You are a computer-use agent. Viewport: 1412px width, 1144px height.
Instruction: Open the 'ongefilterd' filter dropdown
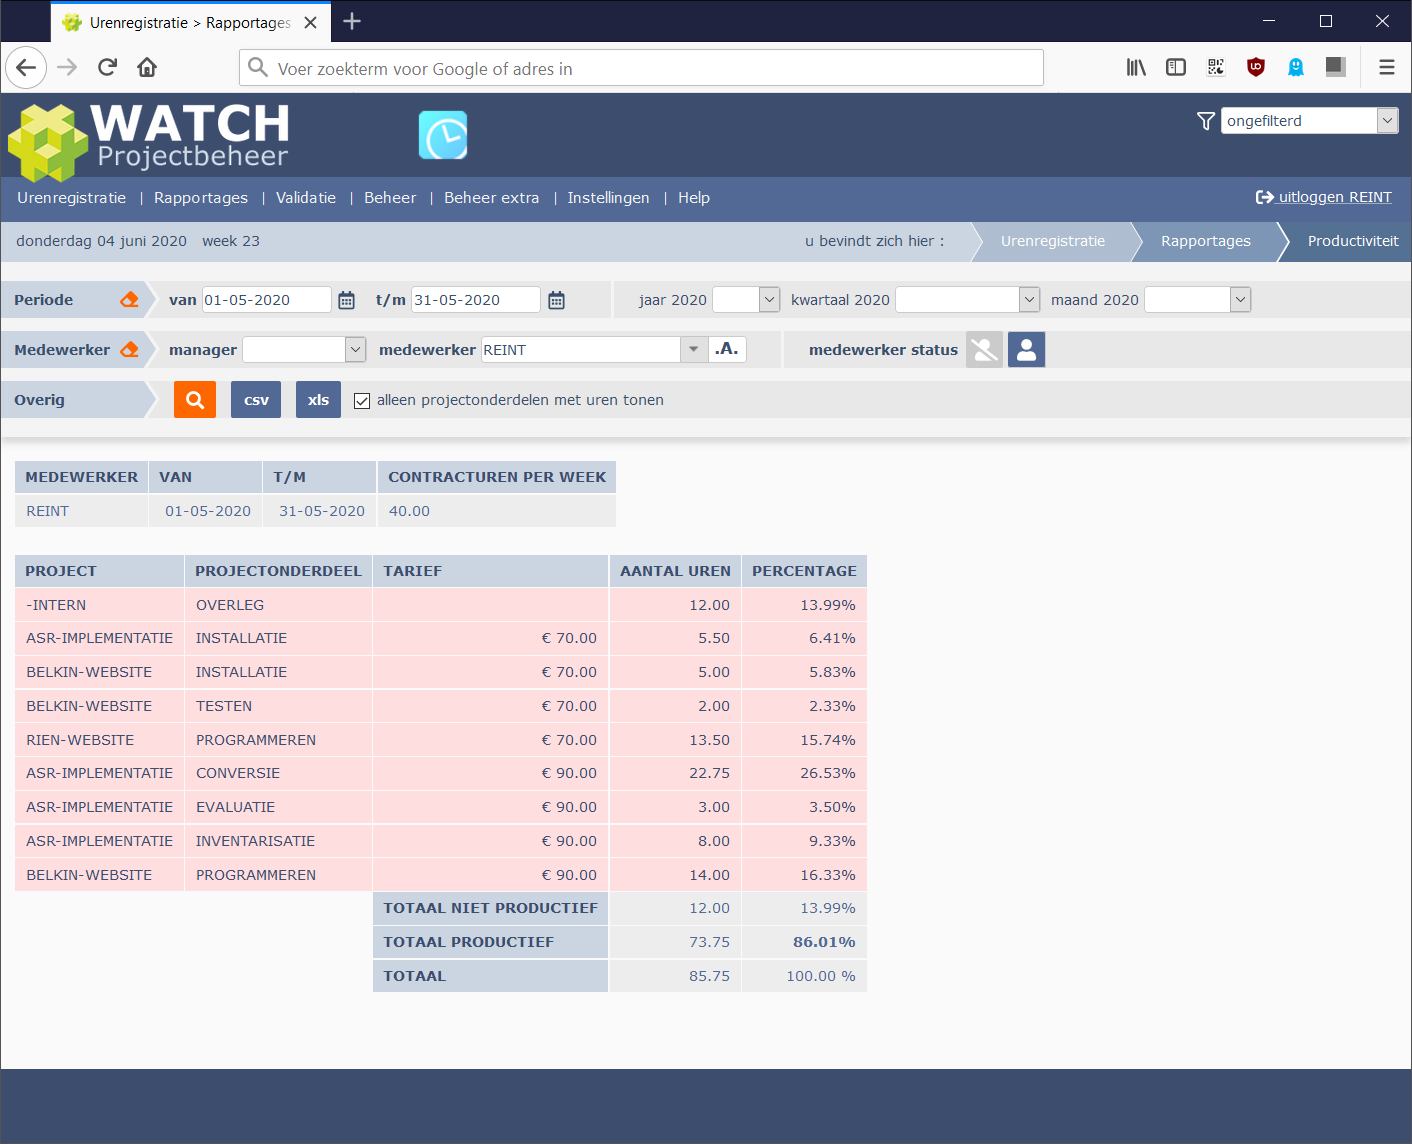coord(1386,121)
